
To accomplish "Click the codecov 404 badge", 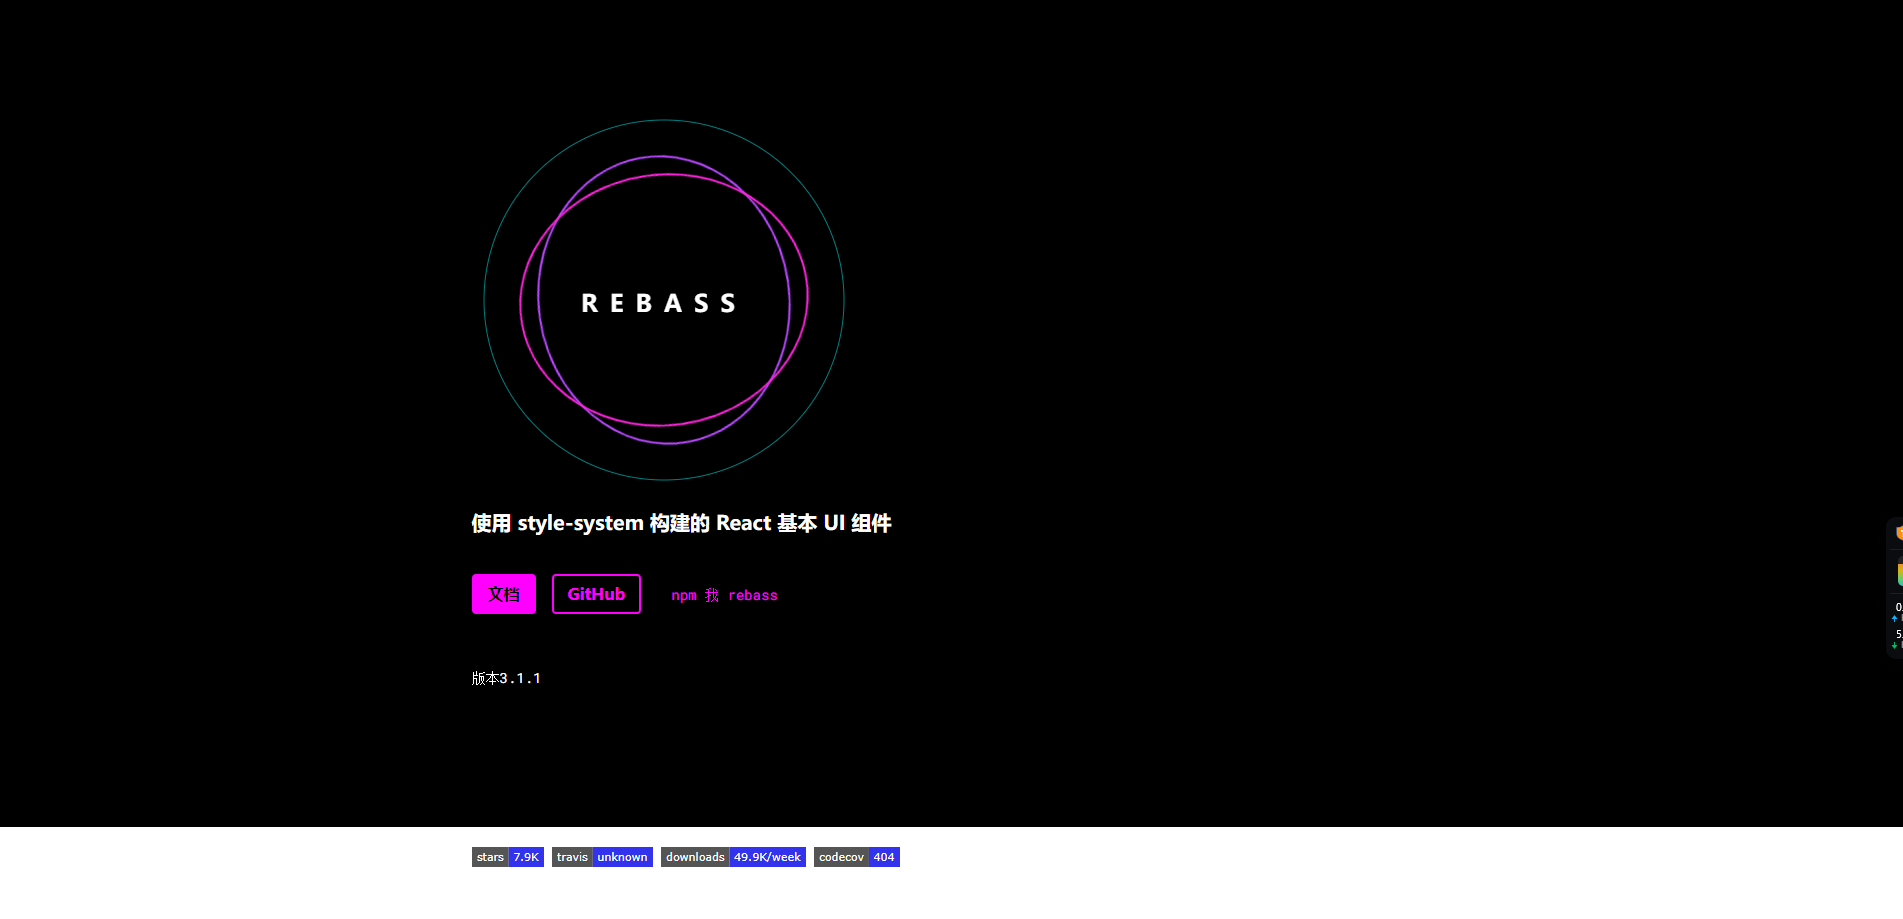I will pos(857,857).
